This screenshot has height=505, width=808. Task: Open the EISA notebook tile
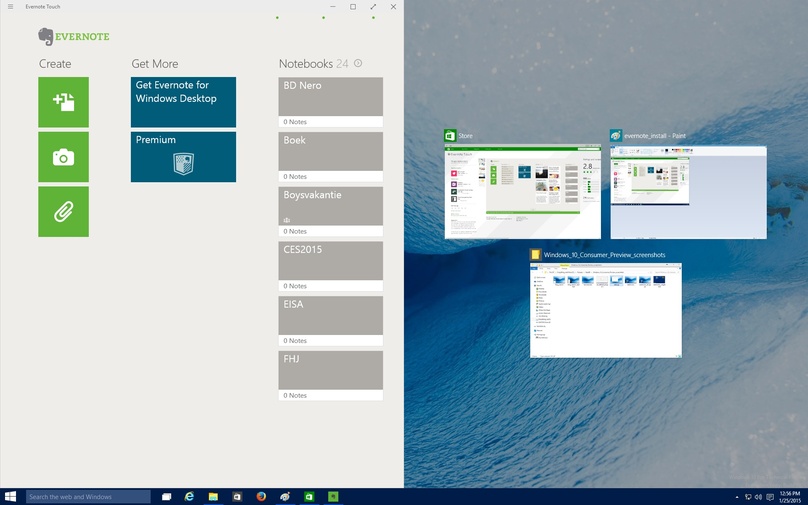pyautogui.click(x=331, y=321)
